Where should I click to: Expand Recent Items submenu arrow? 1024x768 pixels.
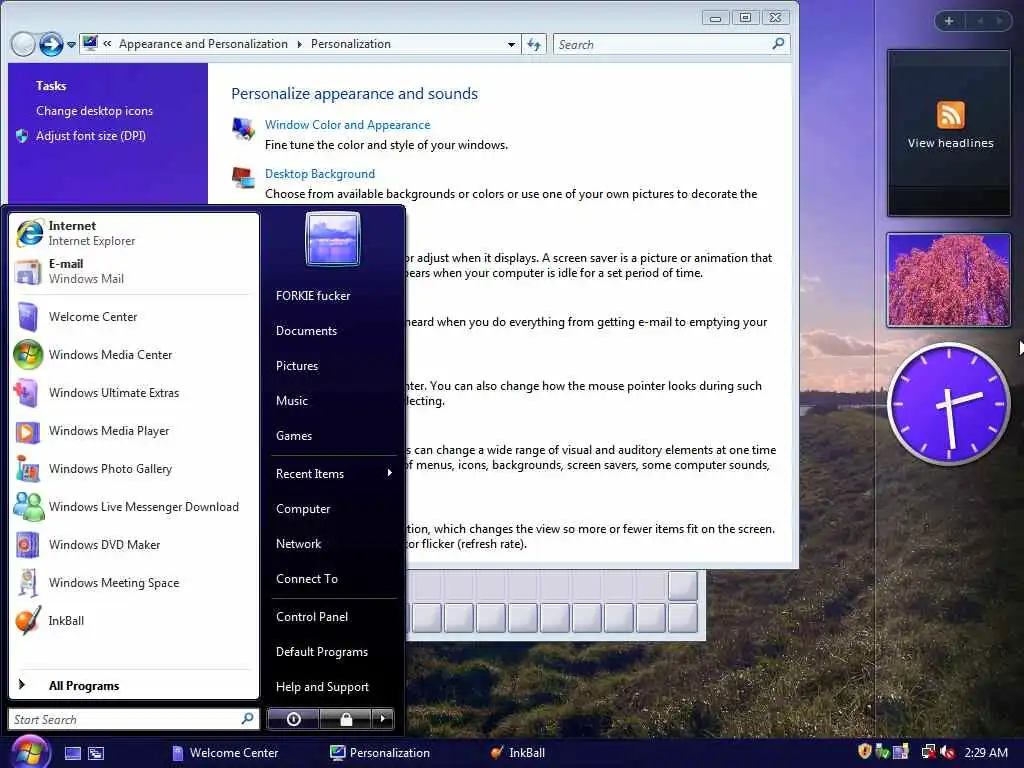(x=390, y=473)
